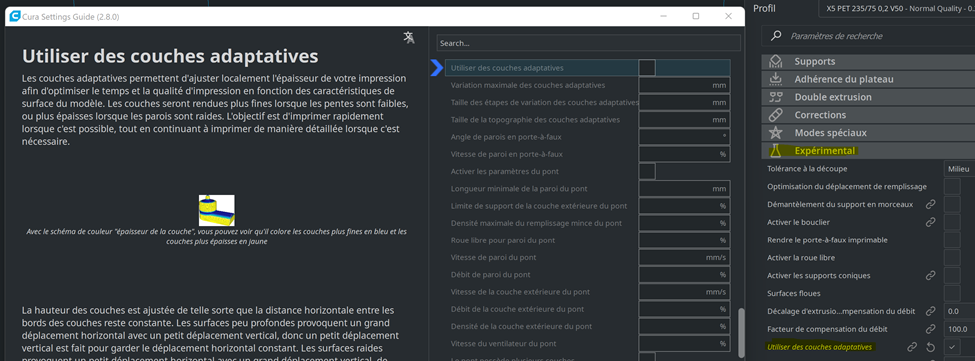Click the Supports category icon
The height and width of the screenshot is (361, 975).
click(775, 62)
